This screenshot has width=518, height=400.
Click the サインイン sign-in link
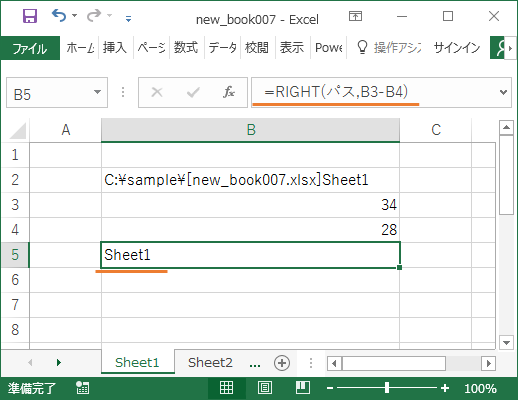click(457, 48)
